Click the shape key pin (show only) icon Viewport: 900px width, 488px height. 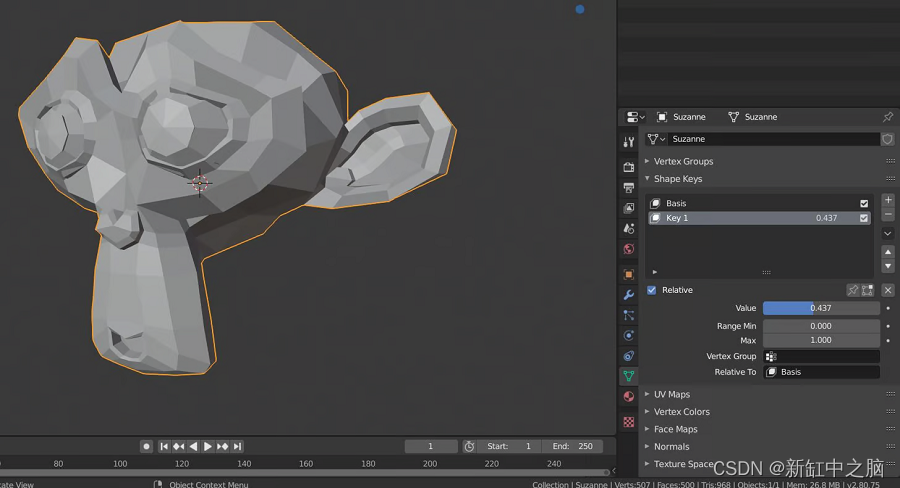point(853,290)
